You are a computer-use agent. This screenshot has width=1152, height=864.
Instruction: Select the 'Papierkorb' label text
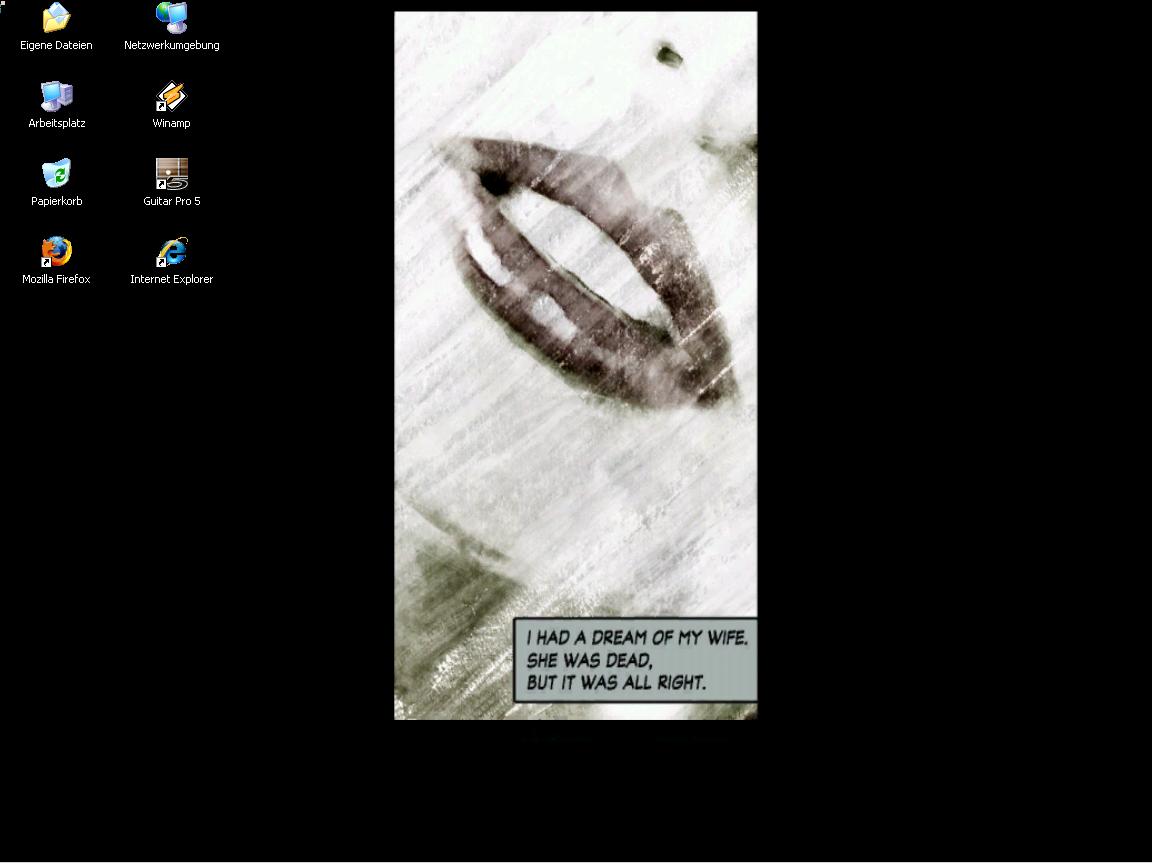tap(57, 201)
